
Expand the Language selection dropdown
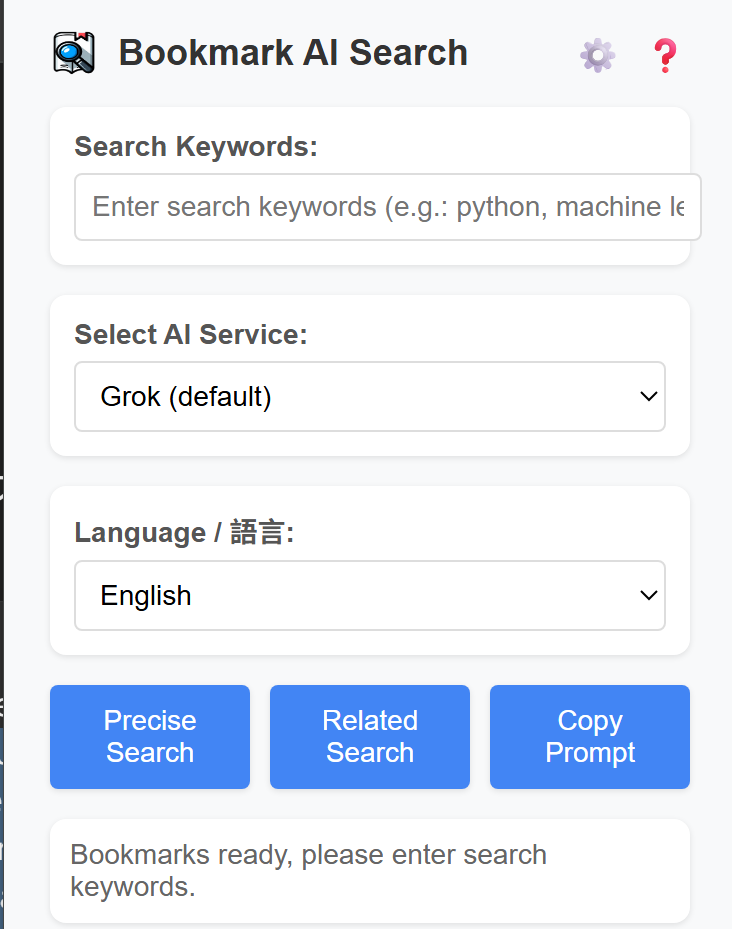click(x=370, y=595)
